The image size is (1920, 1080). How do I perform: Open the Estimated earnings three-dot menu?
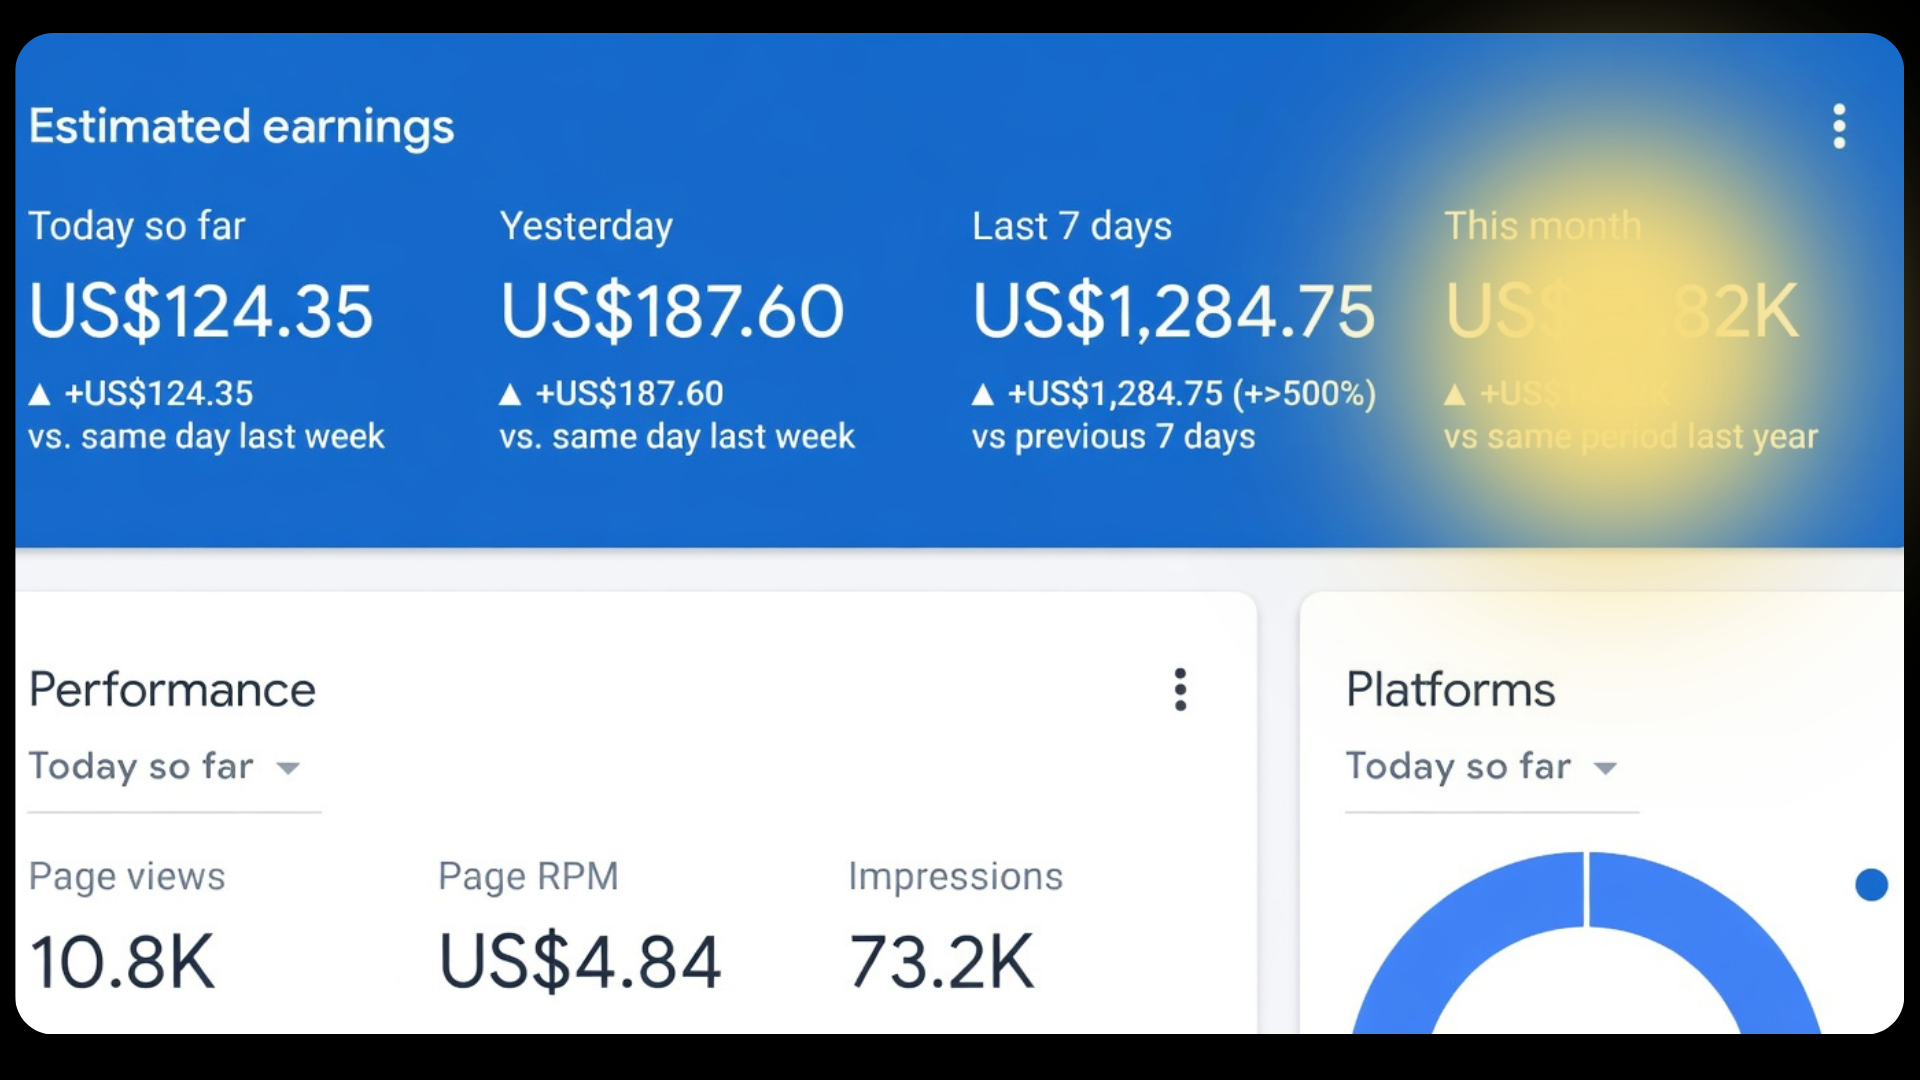(1839, 127)
